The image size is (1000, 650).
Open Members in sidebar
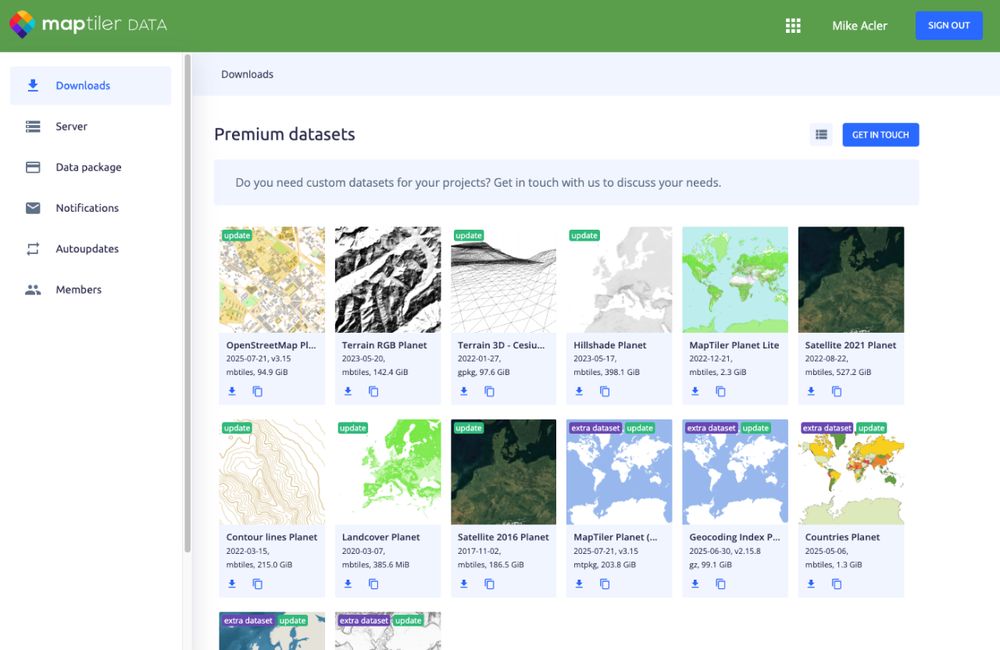[x=91, y=290]
